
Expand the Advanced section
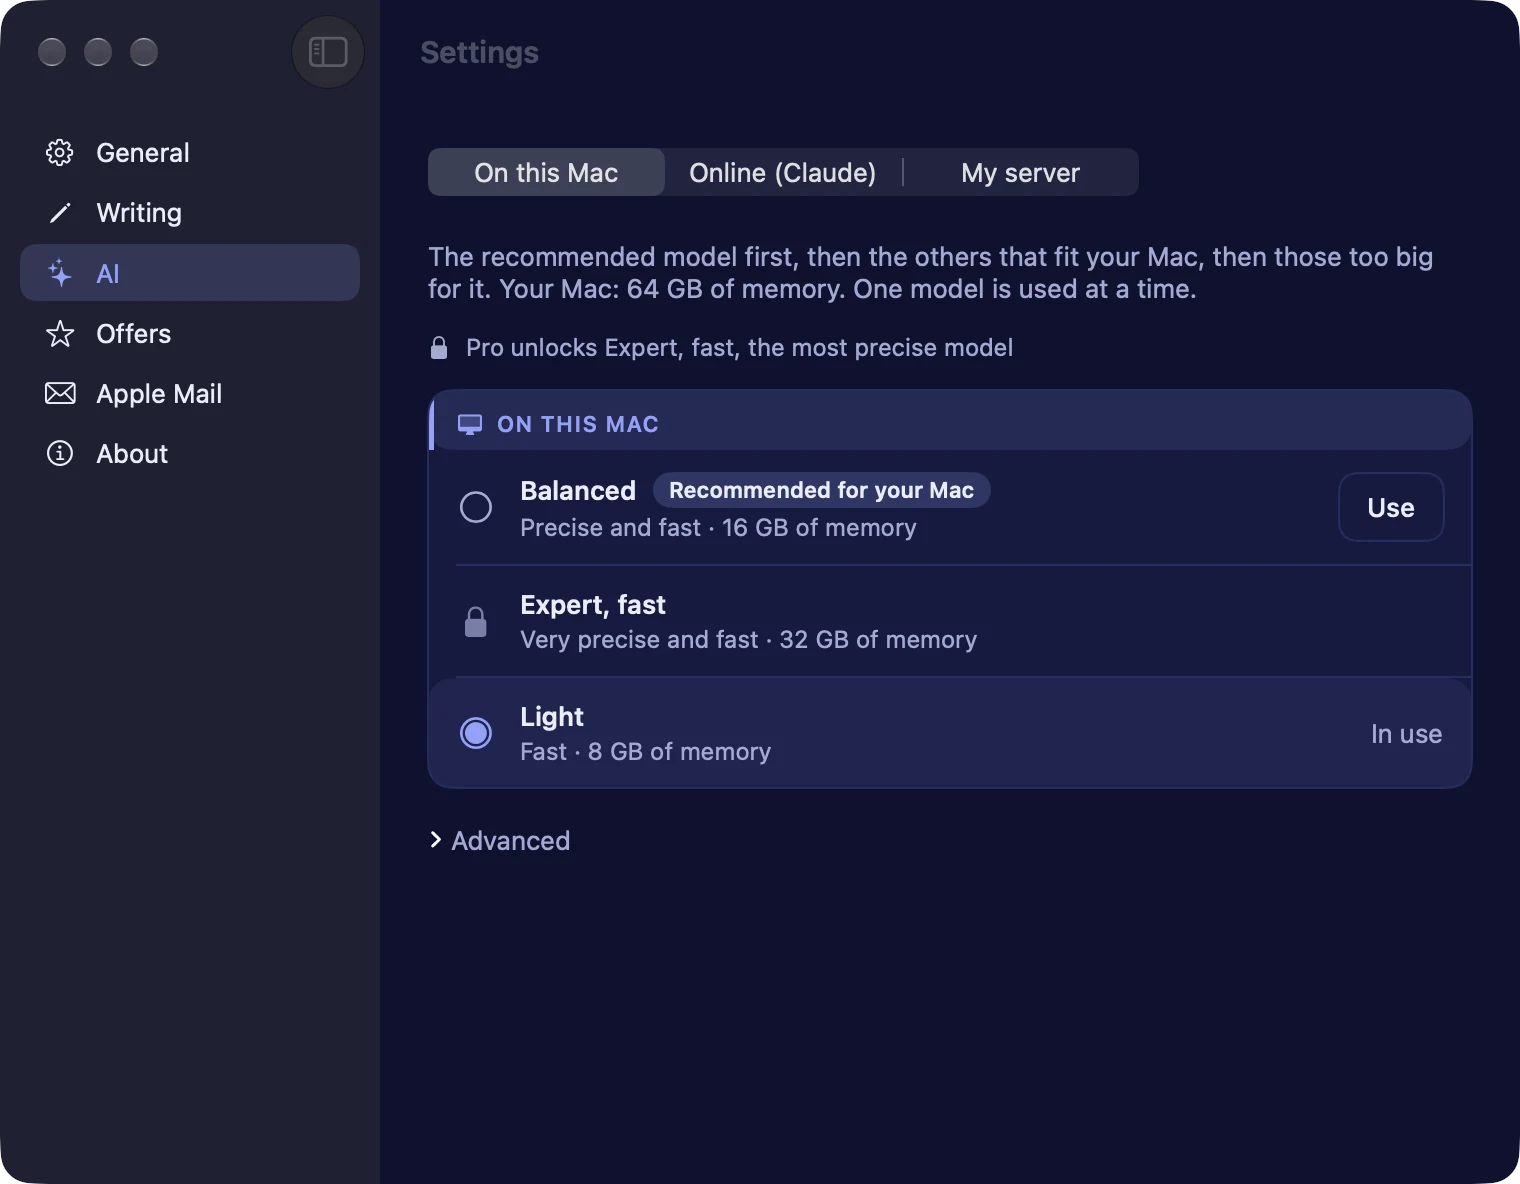click(500, 840)
